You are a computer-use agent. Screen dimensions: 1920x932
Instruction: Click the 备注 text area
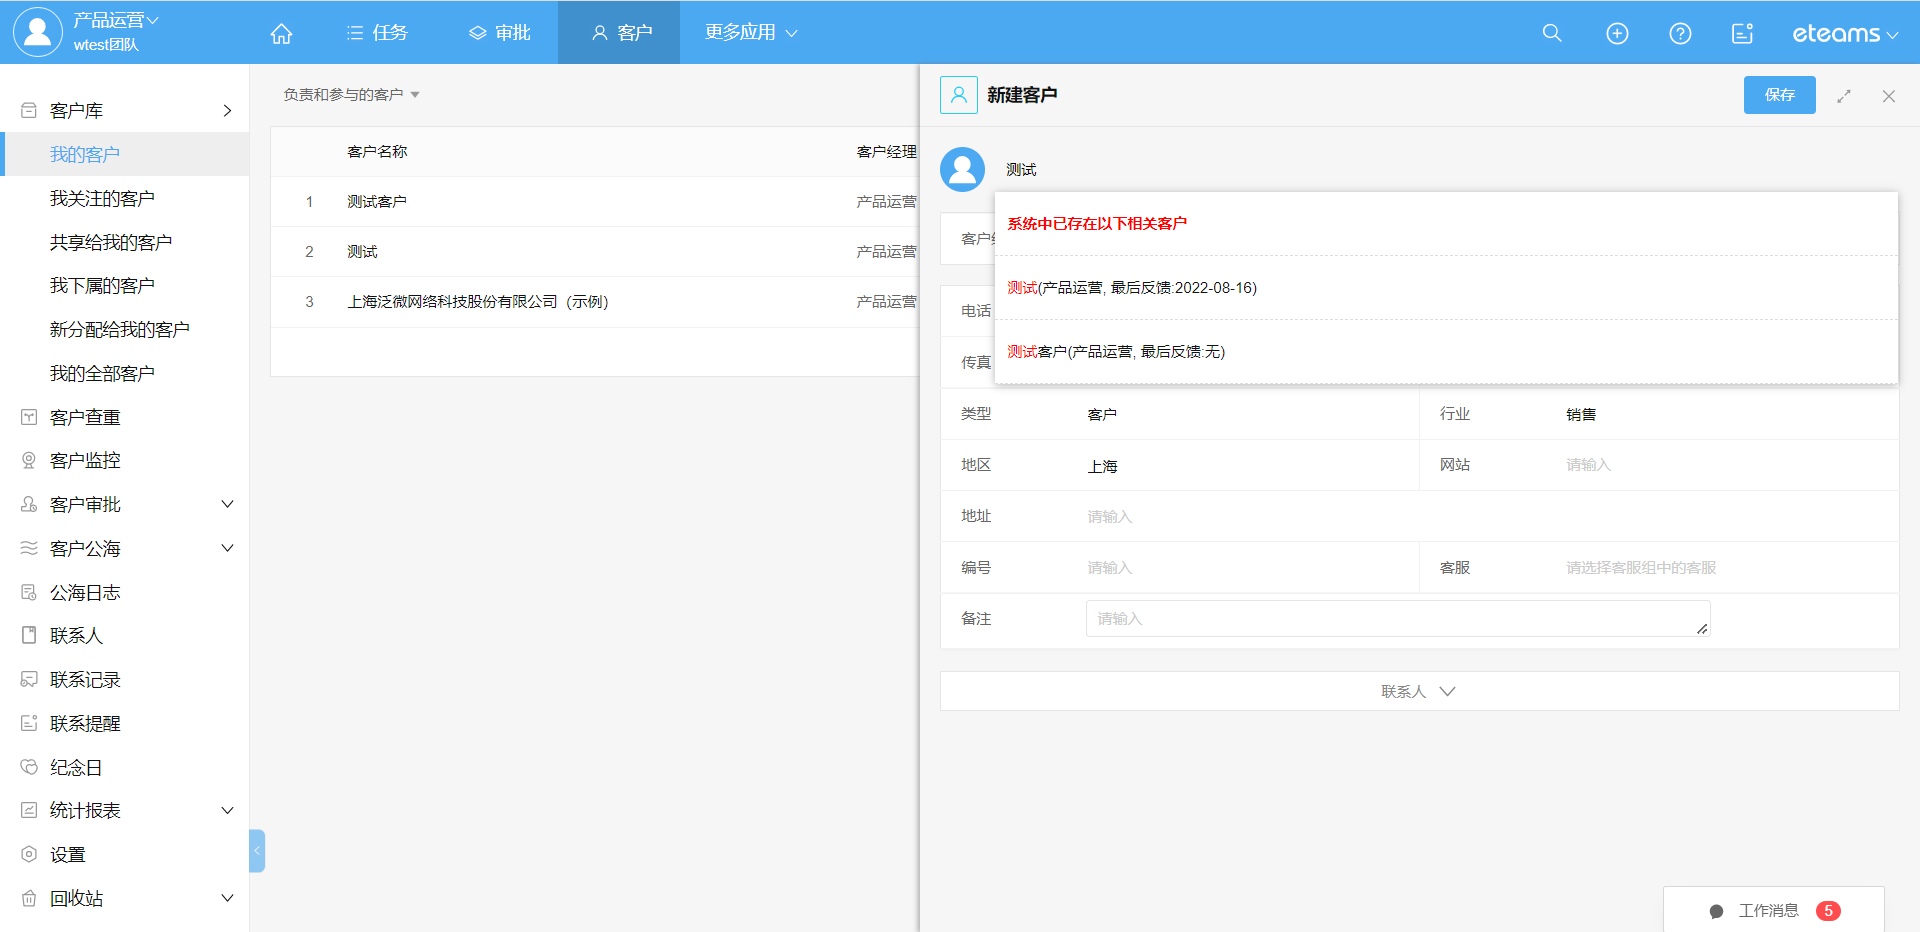[x=1396, y=618]
